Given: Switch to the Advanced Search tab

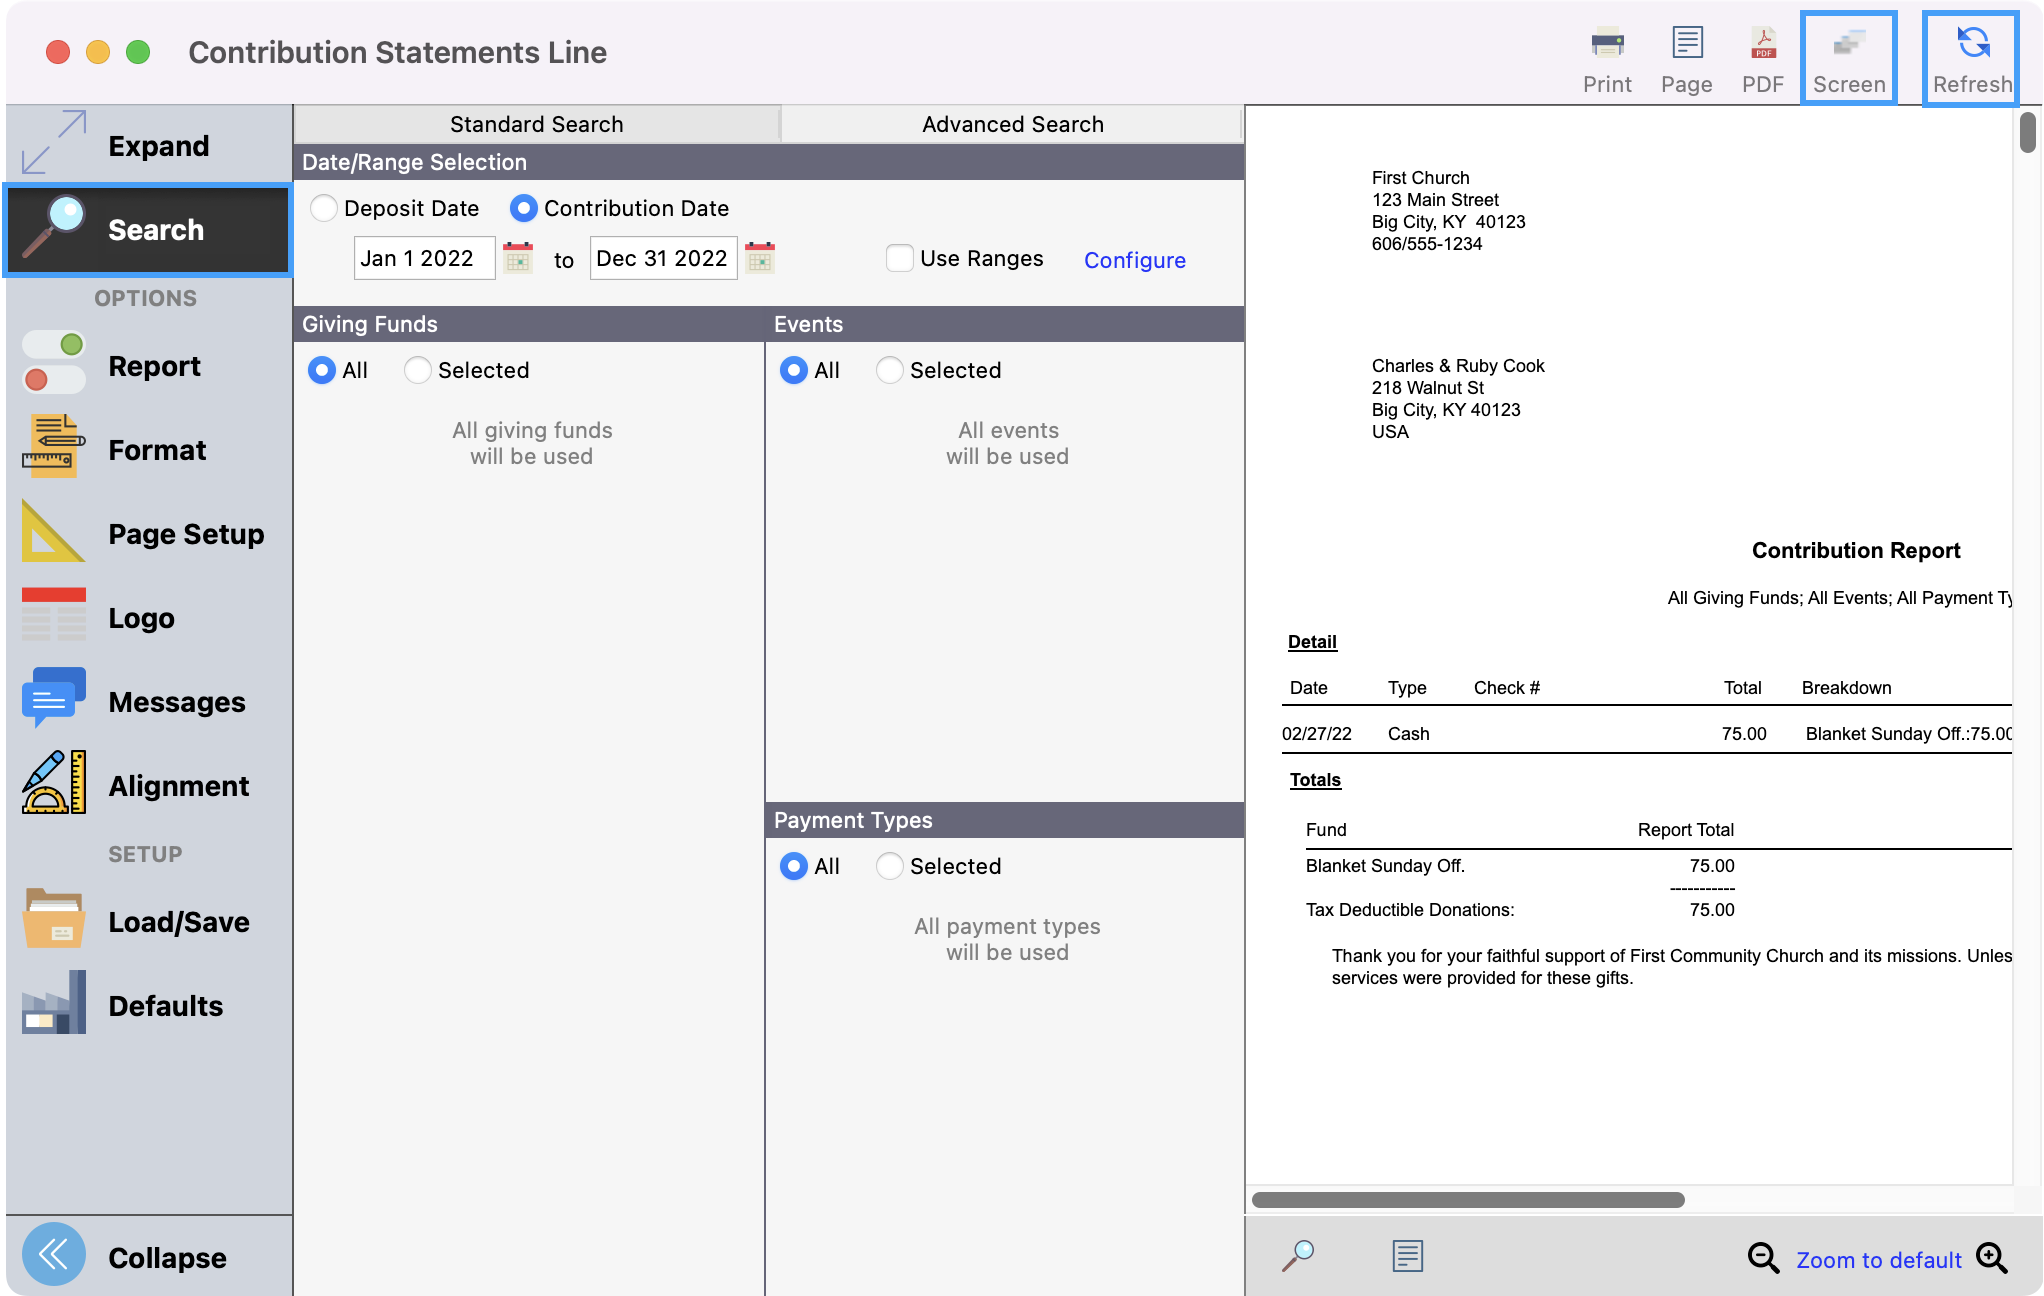Looking at the screenshot, I should tap(1012, 124).
